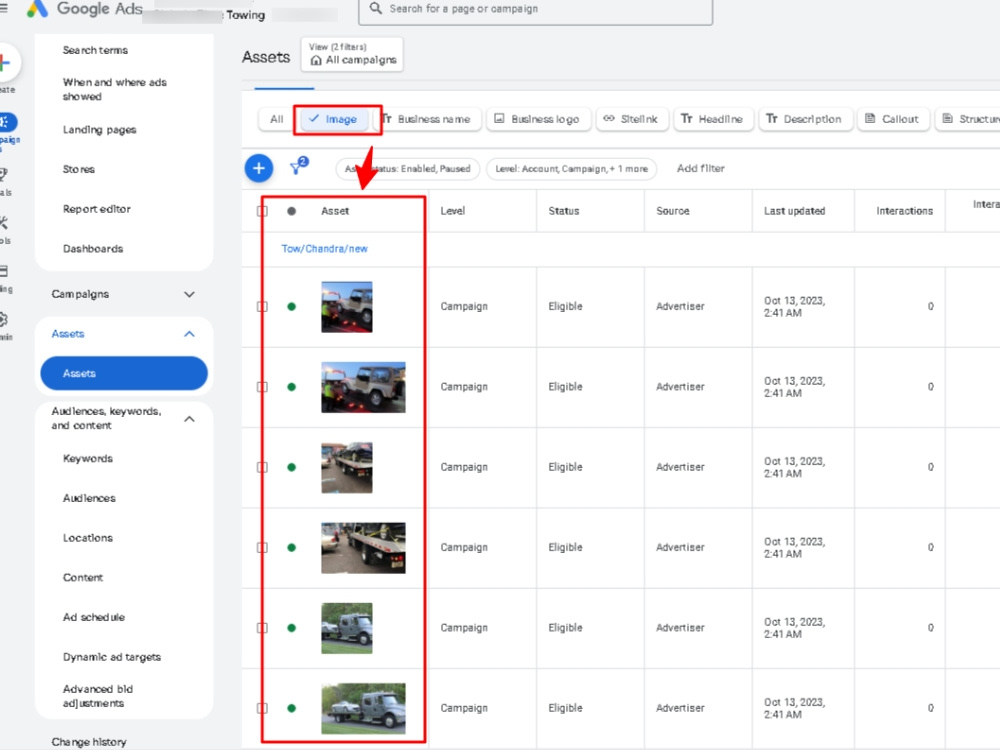Image resolution: width=1000 pixels, height=750 pixels.
Task: Tick the checkbox for the square gray tow truck row
Action: [262, 628]
